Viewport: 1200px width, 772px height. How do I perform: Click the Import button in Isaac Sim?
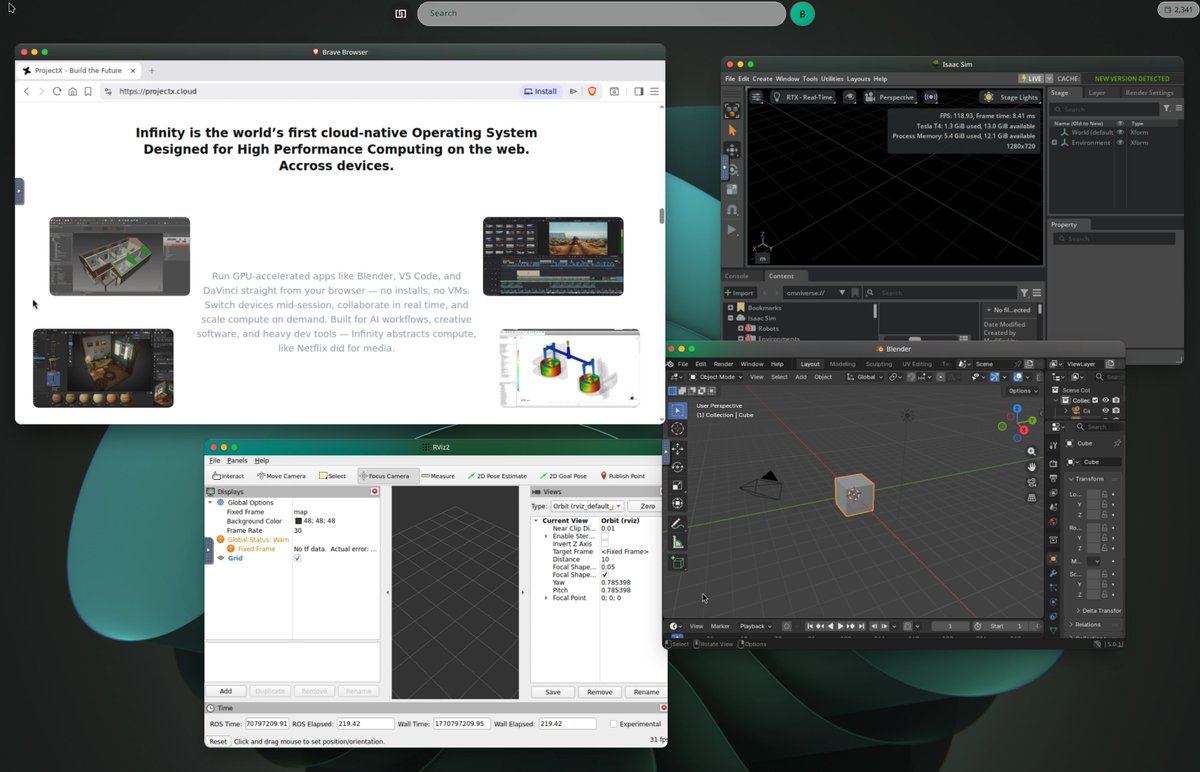coord(739,293)
